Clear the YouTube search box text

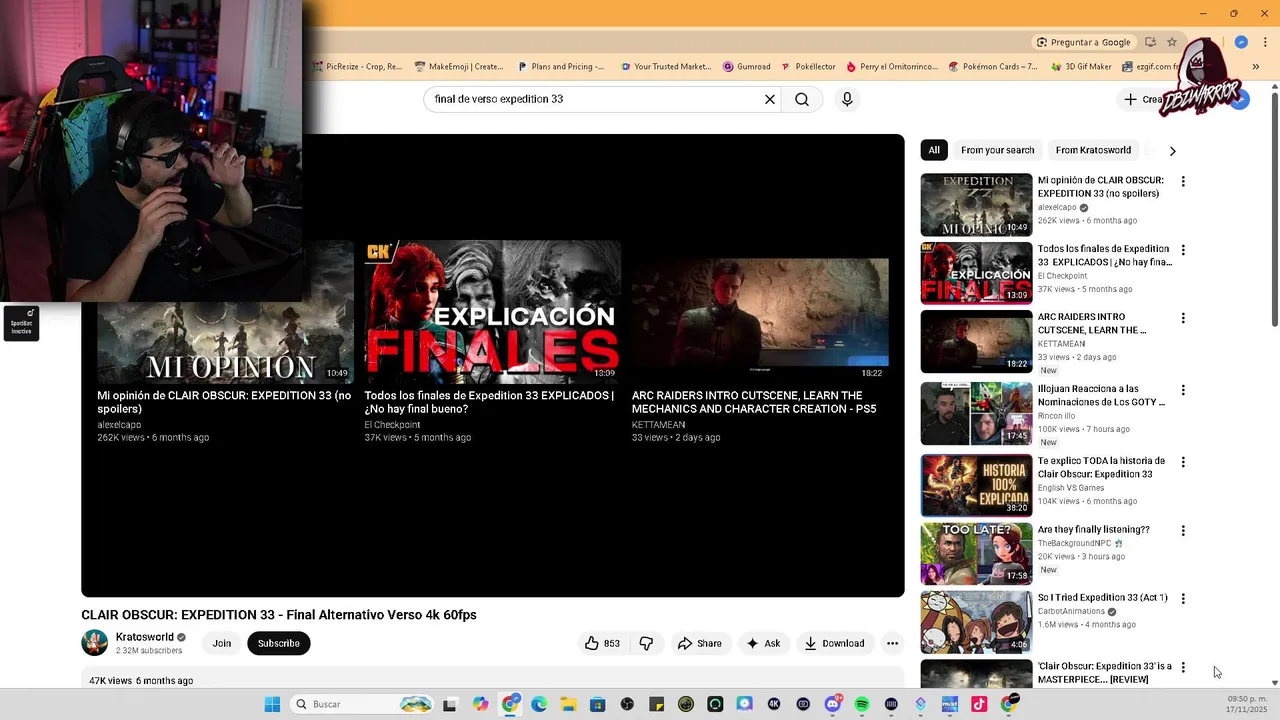pos(770,99)
